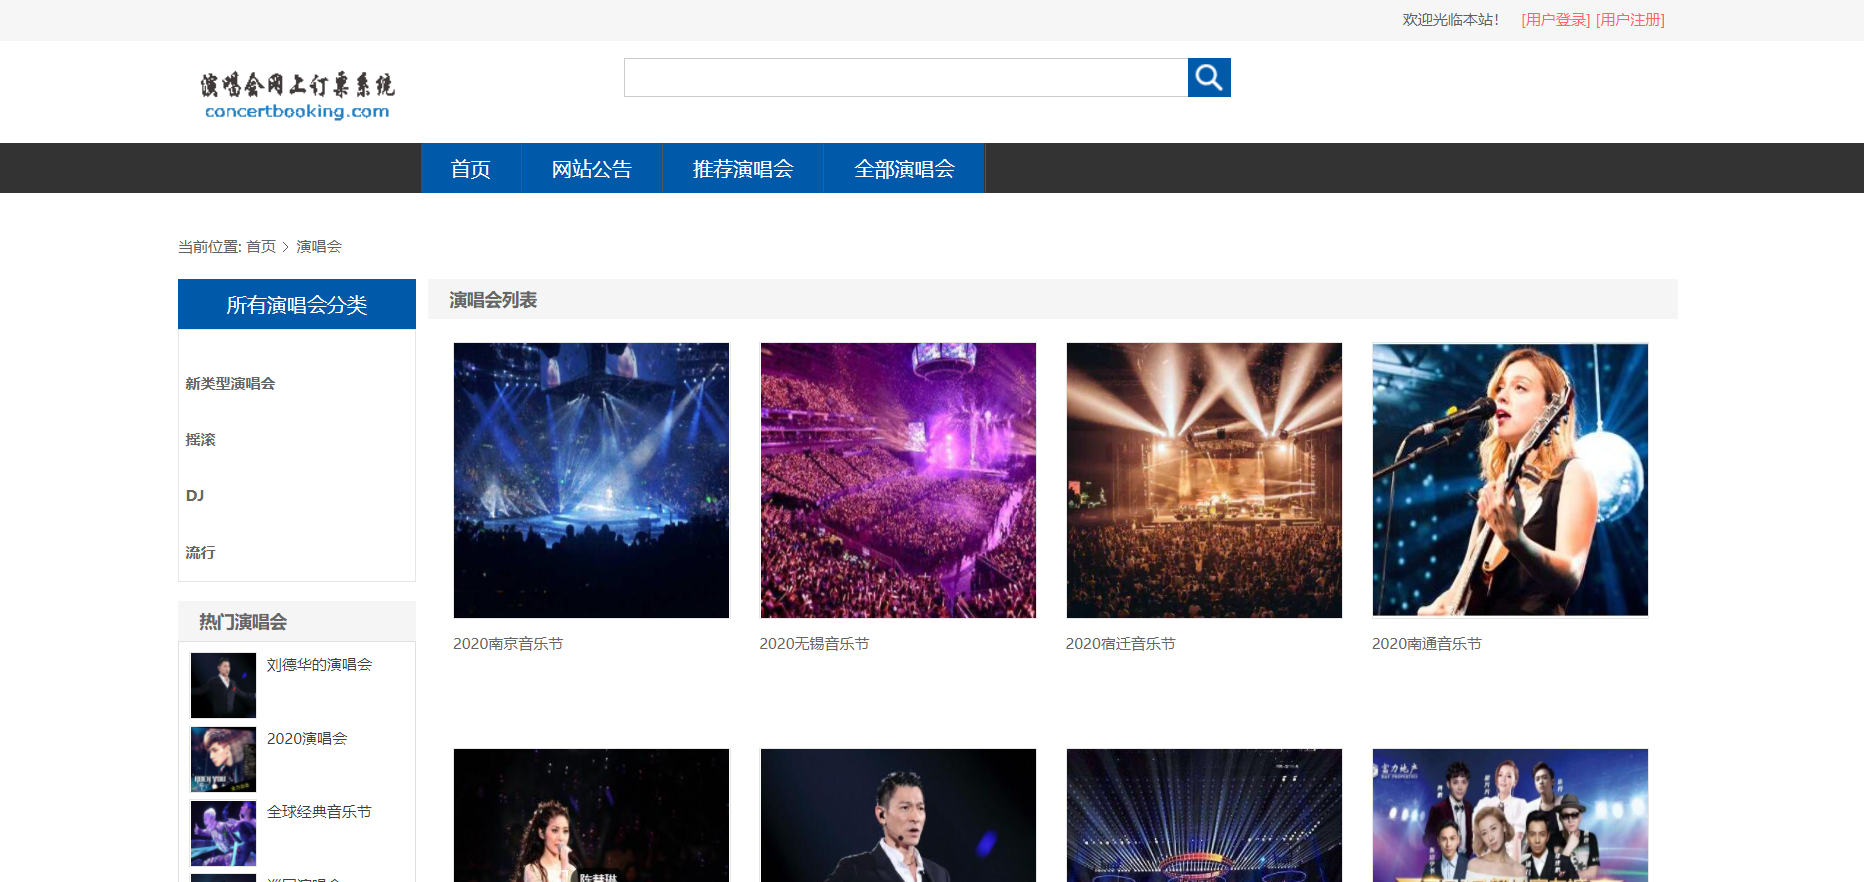Open the 全球经典音乐节 sidebar thumbnail
The width and height of the screenshot is (1864, 882).
point(223,833)
